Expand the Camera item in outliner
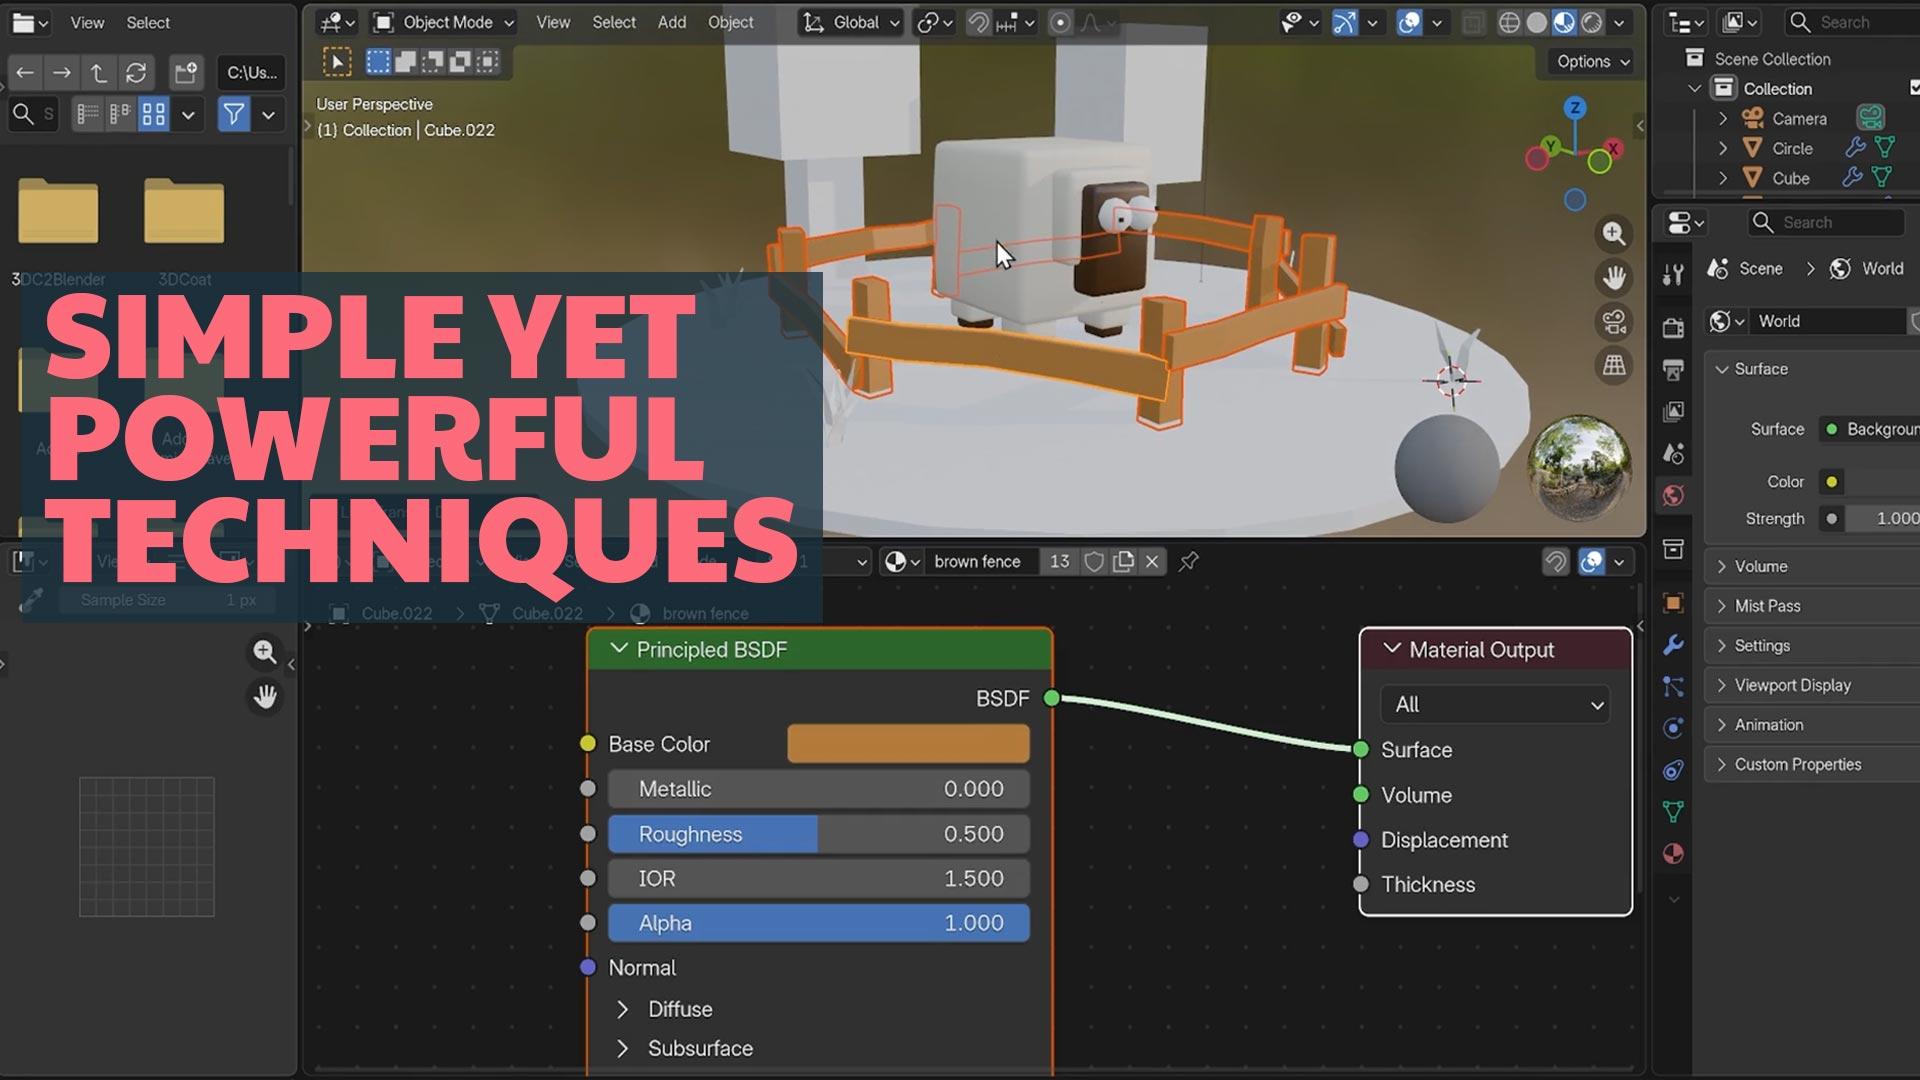 [1722, 119]
